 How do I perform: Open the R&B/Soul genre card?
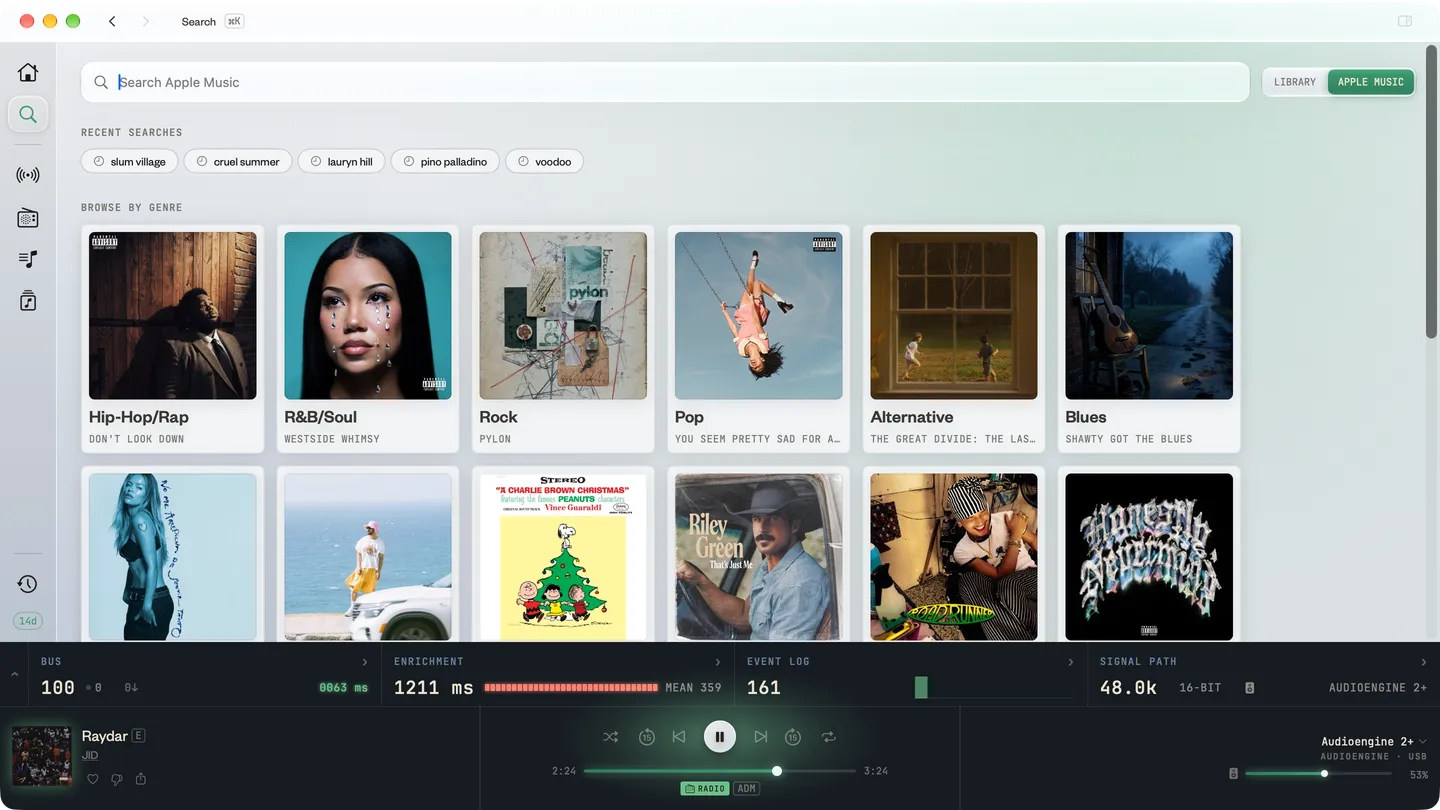click(x=368, y=339)
